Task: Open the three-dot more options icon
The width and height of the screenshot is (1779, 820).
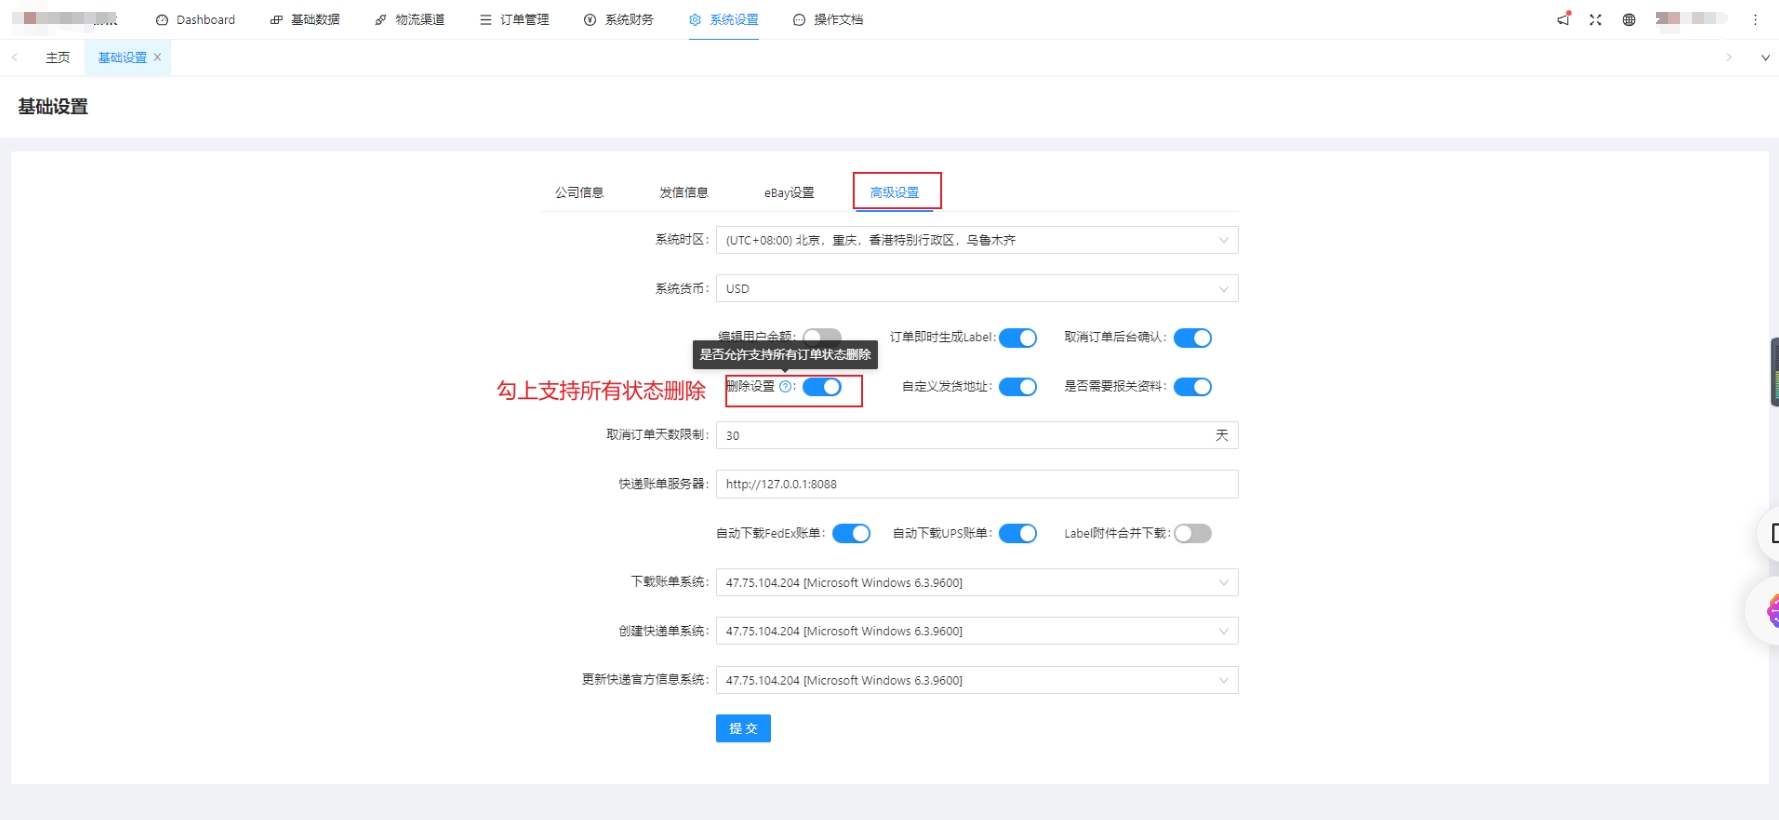Action: (x=1755, y=20)
